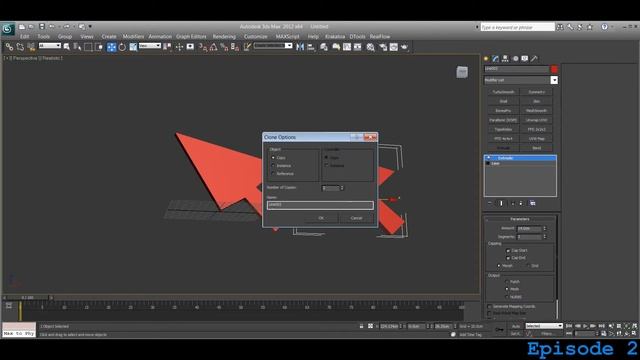Click the TurboSmooth modifier button

503,92
